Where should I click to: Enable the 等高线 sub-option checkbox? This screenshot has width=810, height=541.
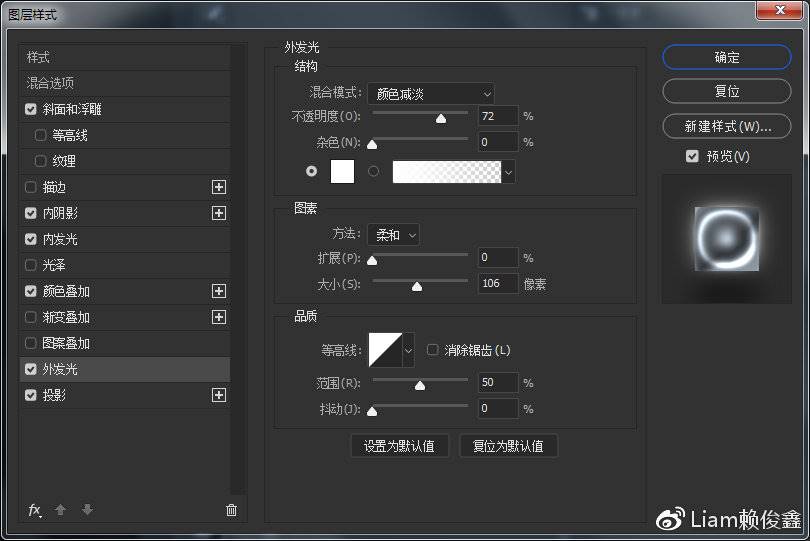[x=40, y=135]
